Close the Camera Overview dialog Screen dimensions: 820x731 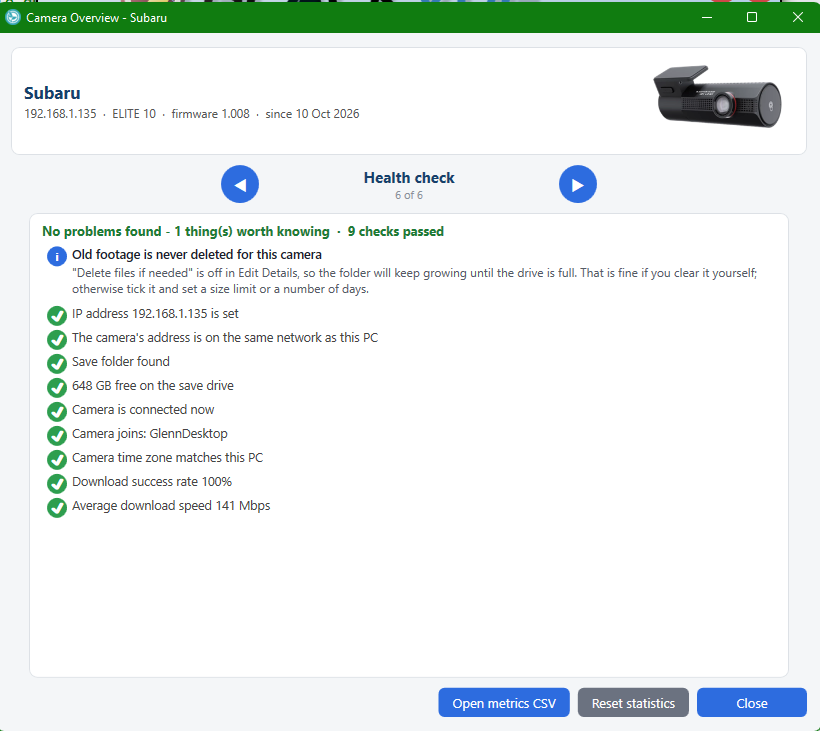[751, 703]
